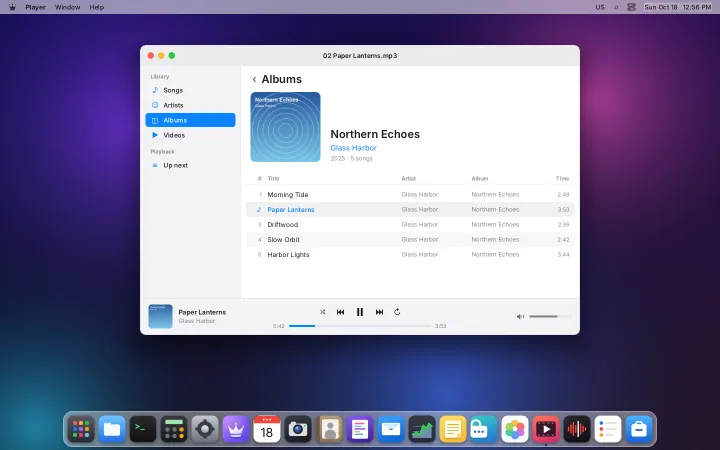The width and height of the screenshot is (720, 450).
Task: Open the Glass Harbor artist link
Action: click(354, 148)
